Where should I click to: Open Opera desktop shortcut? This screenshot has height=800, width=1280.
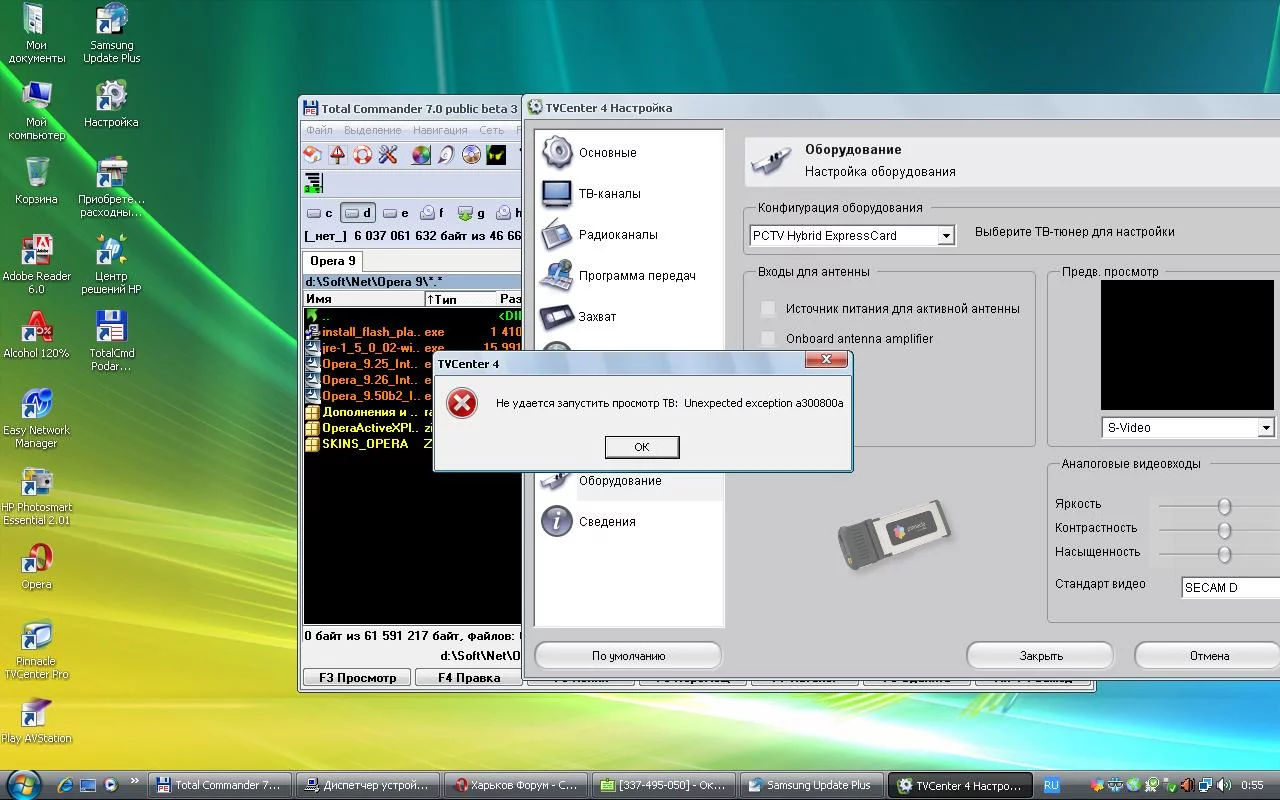pyautogui.click(x=36, y=566)
